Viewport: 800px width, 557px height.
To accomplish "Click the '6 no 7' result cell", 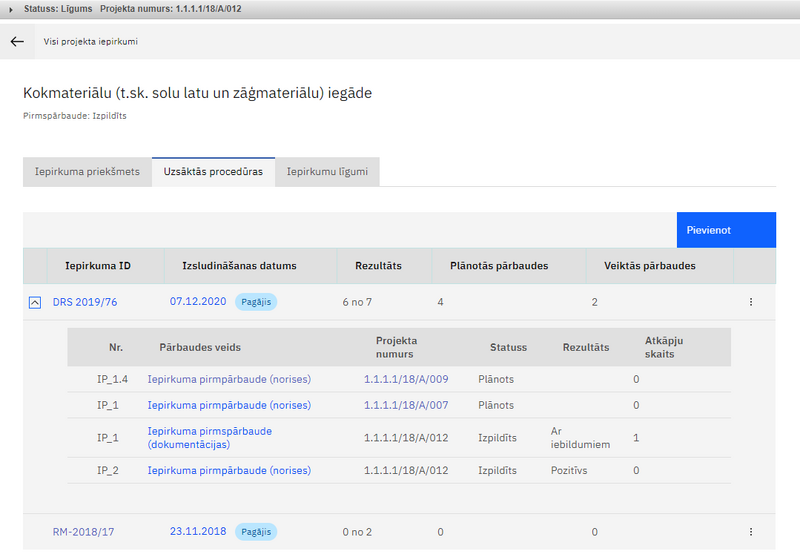I will (x=357, y=302).
